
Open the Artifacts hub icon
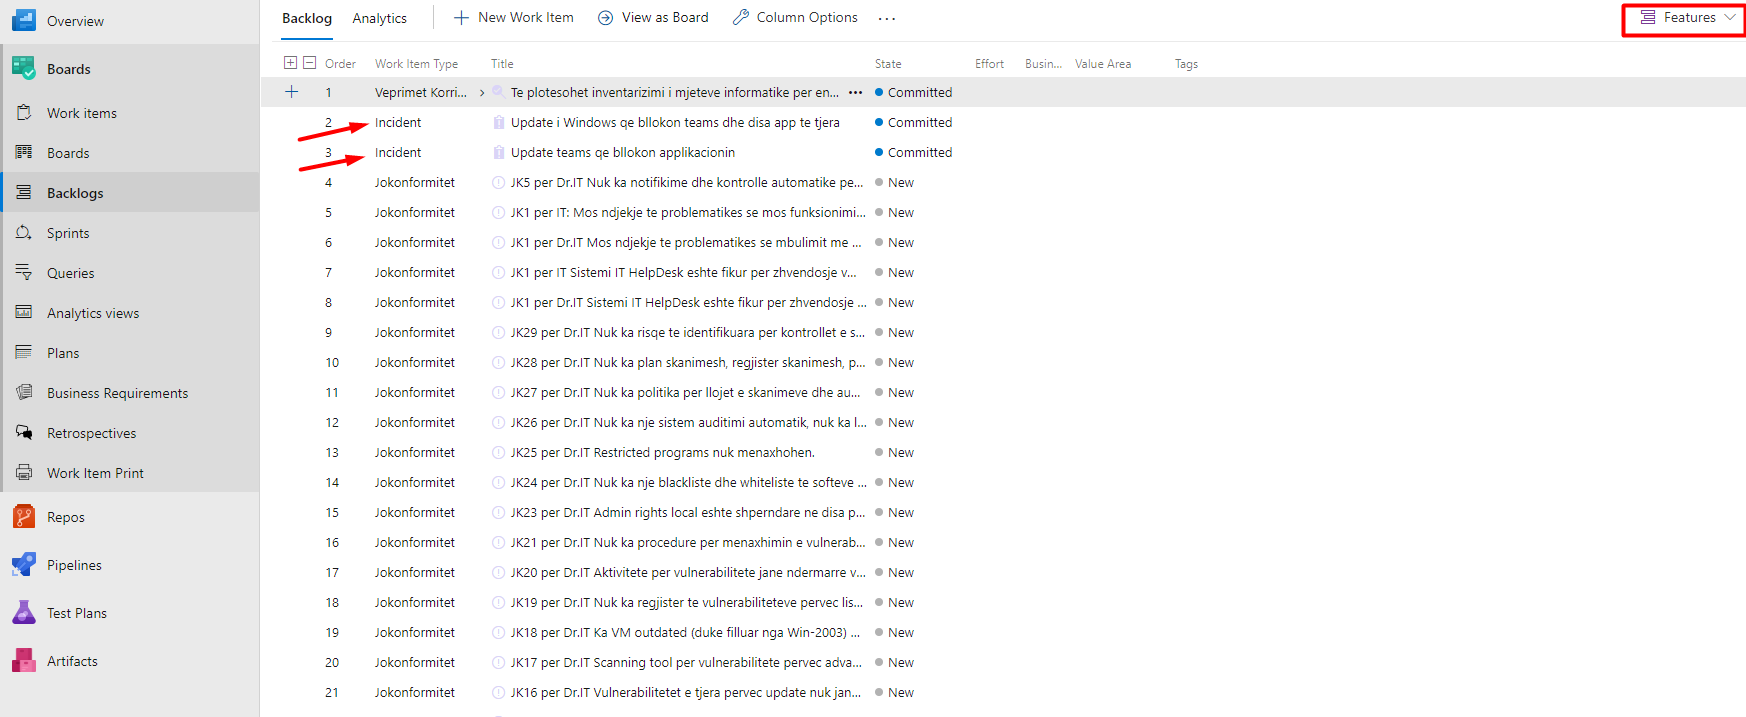coord(24,661)
